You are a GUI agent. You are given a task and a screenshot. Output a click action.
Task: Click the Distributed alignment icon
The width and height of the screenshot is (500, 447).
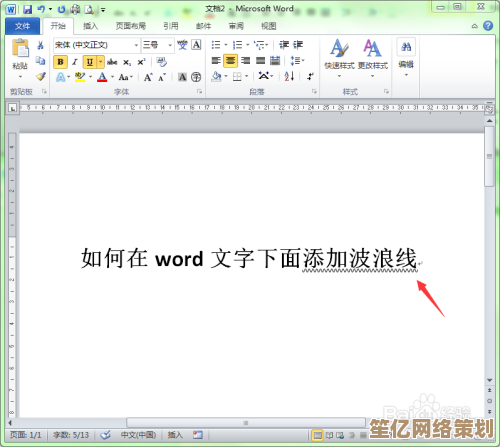[x=275, y=61]
